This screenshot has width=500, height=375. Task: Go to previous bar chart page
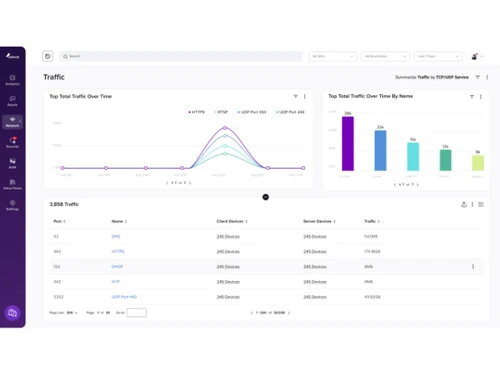coord(395,184)
